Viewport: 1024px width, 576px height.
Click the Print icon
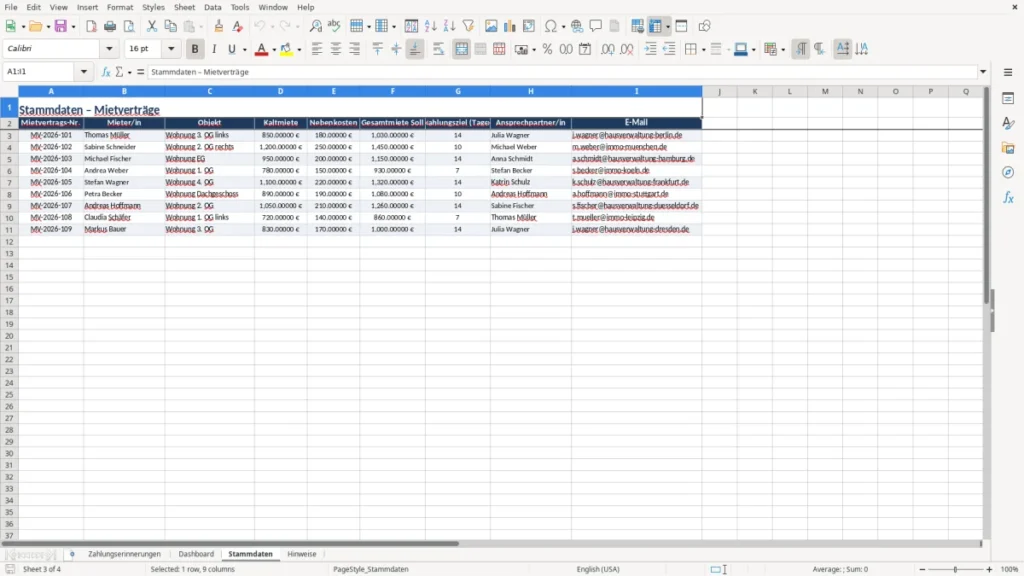click(110, 26)
